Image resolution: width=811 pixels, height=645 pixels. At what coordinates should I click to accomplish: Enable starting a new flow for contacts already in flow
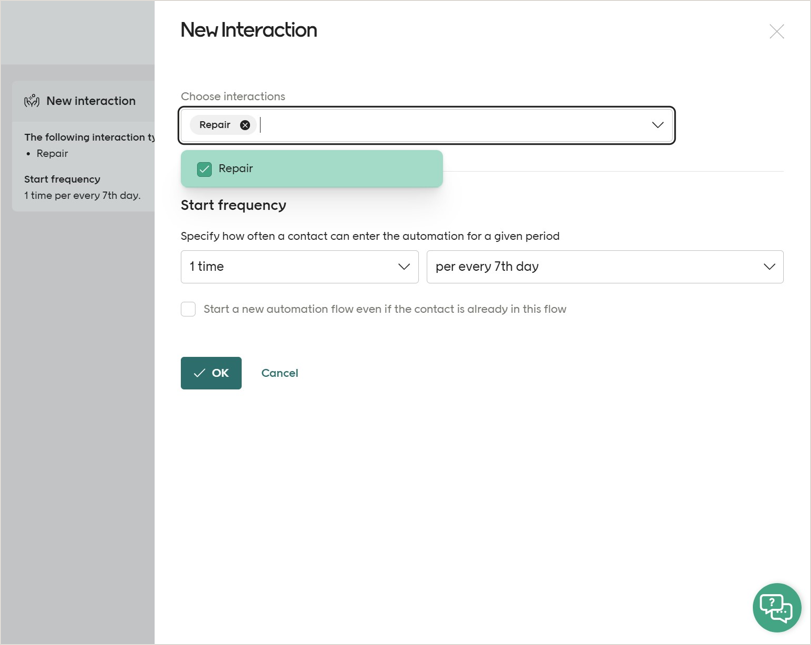pos(188,309)
